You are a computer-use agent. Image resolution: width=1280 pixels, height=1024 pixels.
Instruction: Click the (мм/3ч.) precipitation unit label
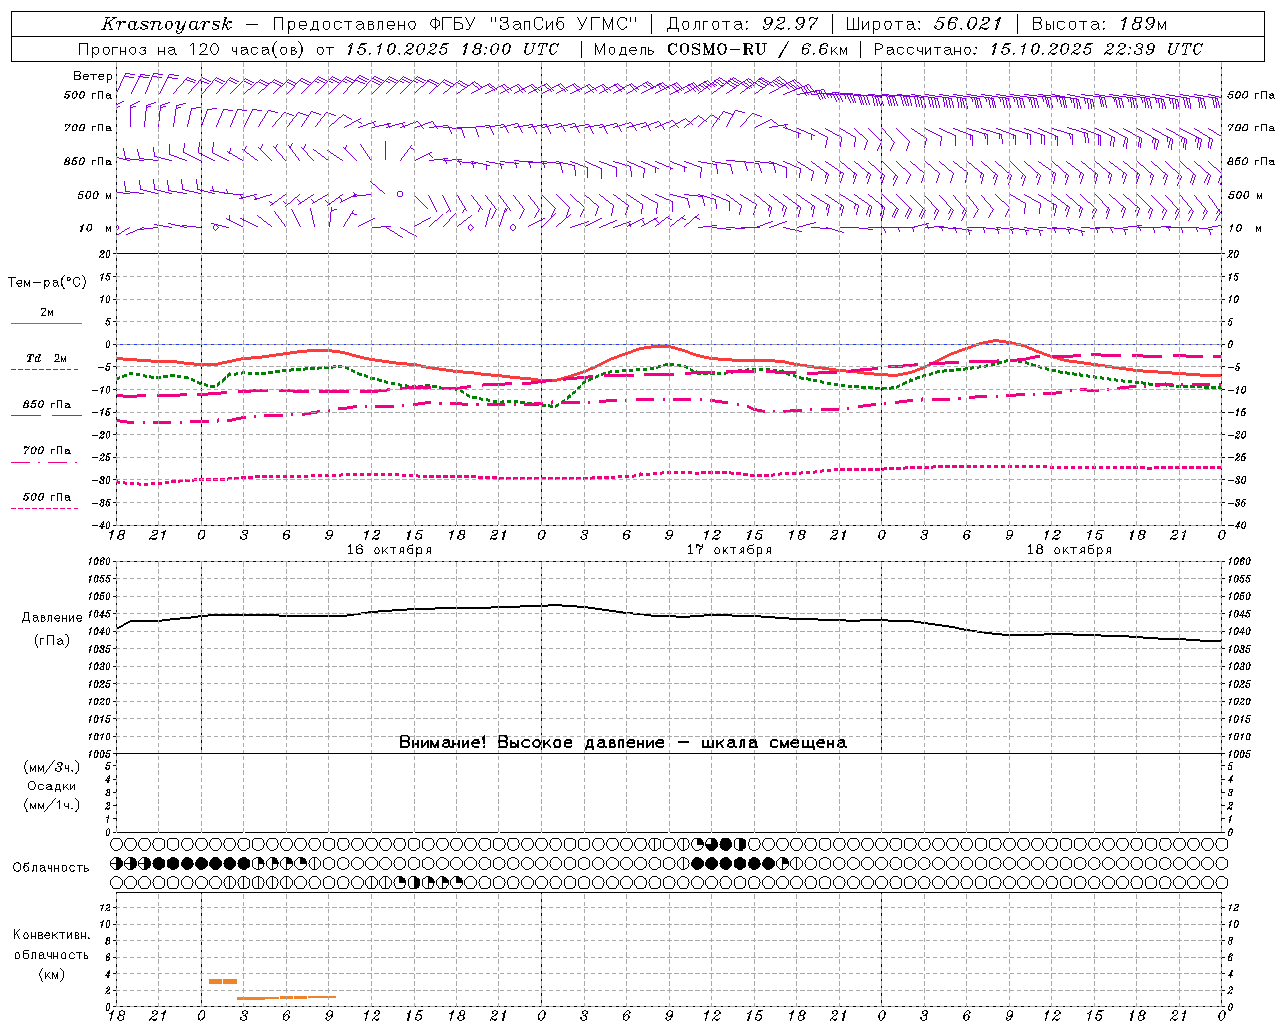pyautogui.click(x=52, y=767)
